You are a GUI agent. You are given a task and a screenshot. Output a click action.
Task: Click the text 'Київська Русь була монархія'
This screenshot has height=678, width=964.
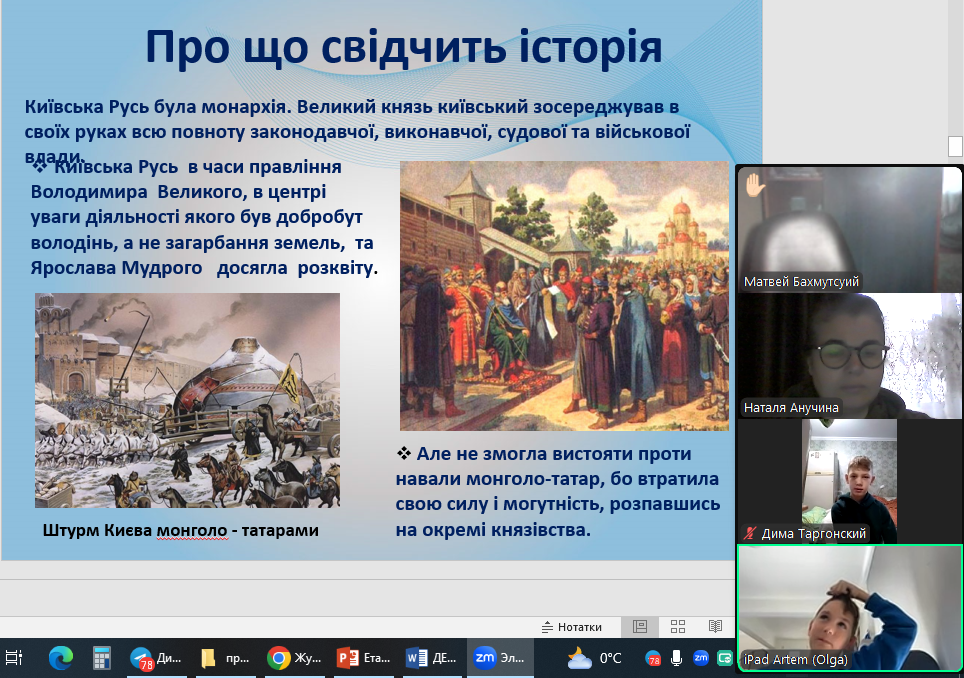[x=157, y=106]
